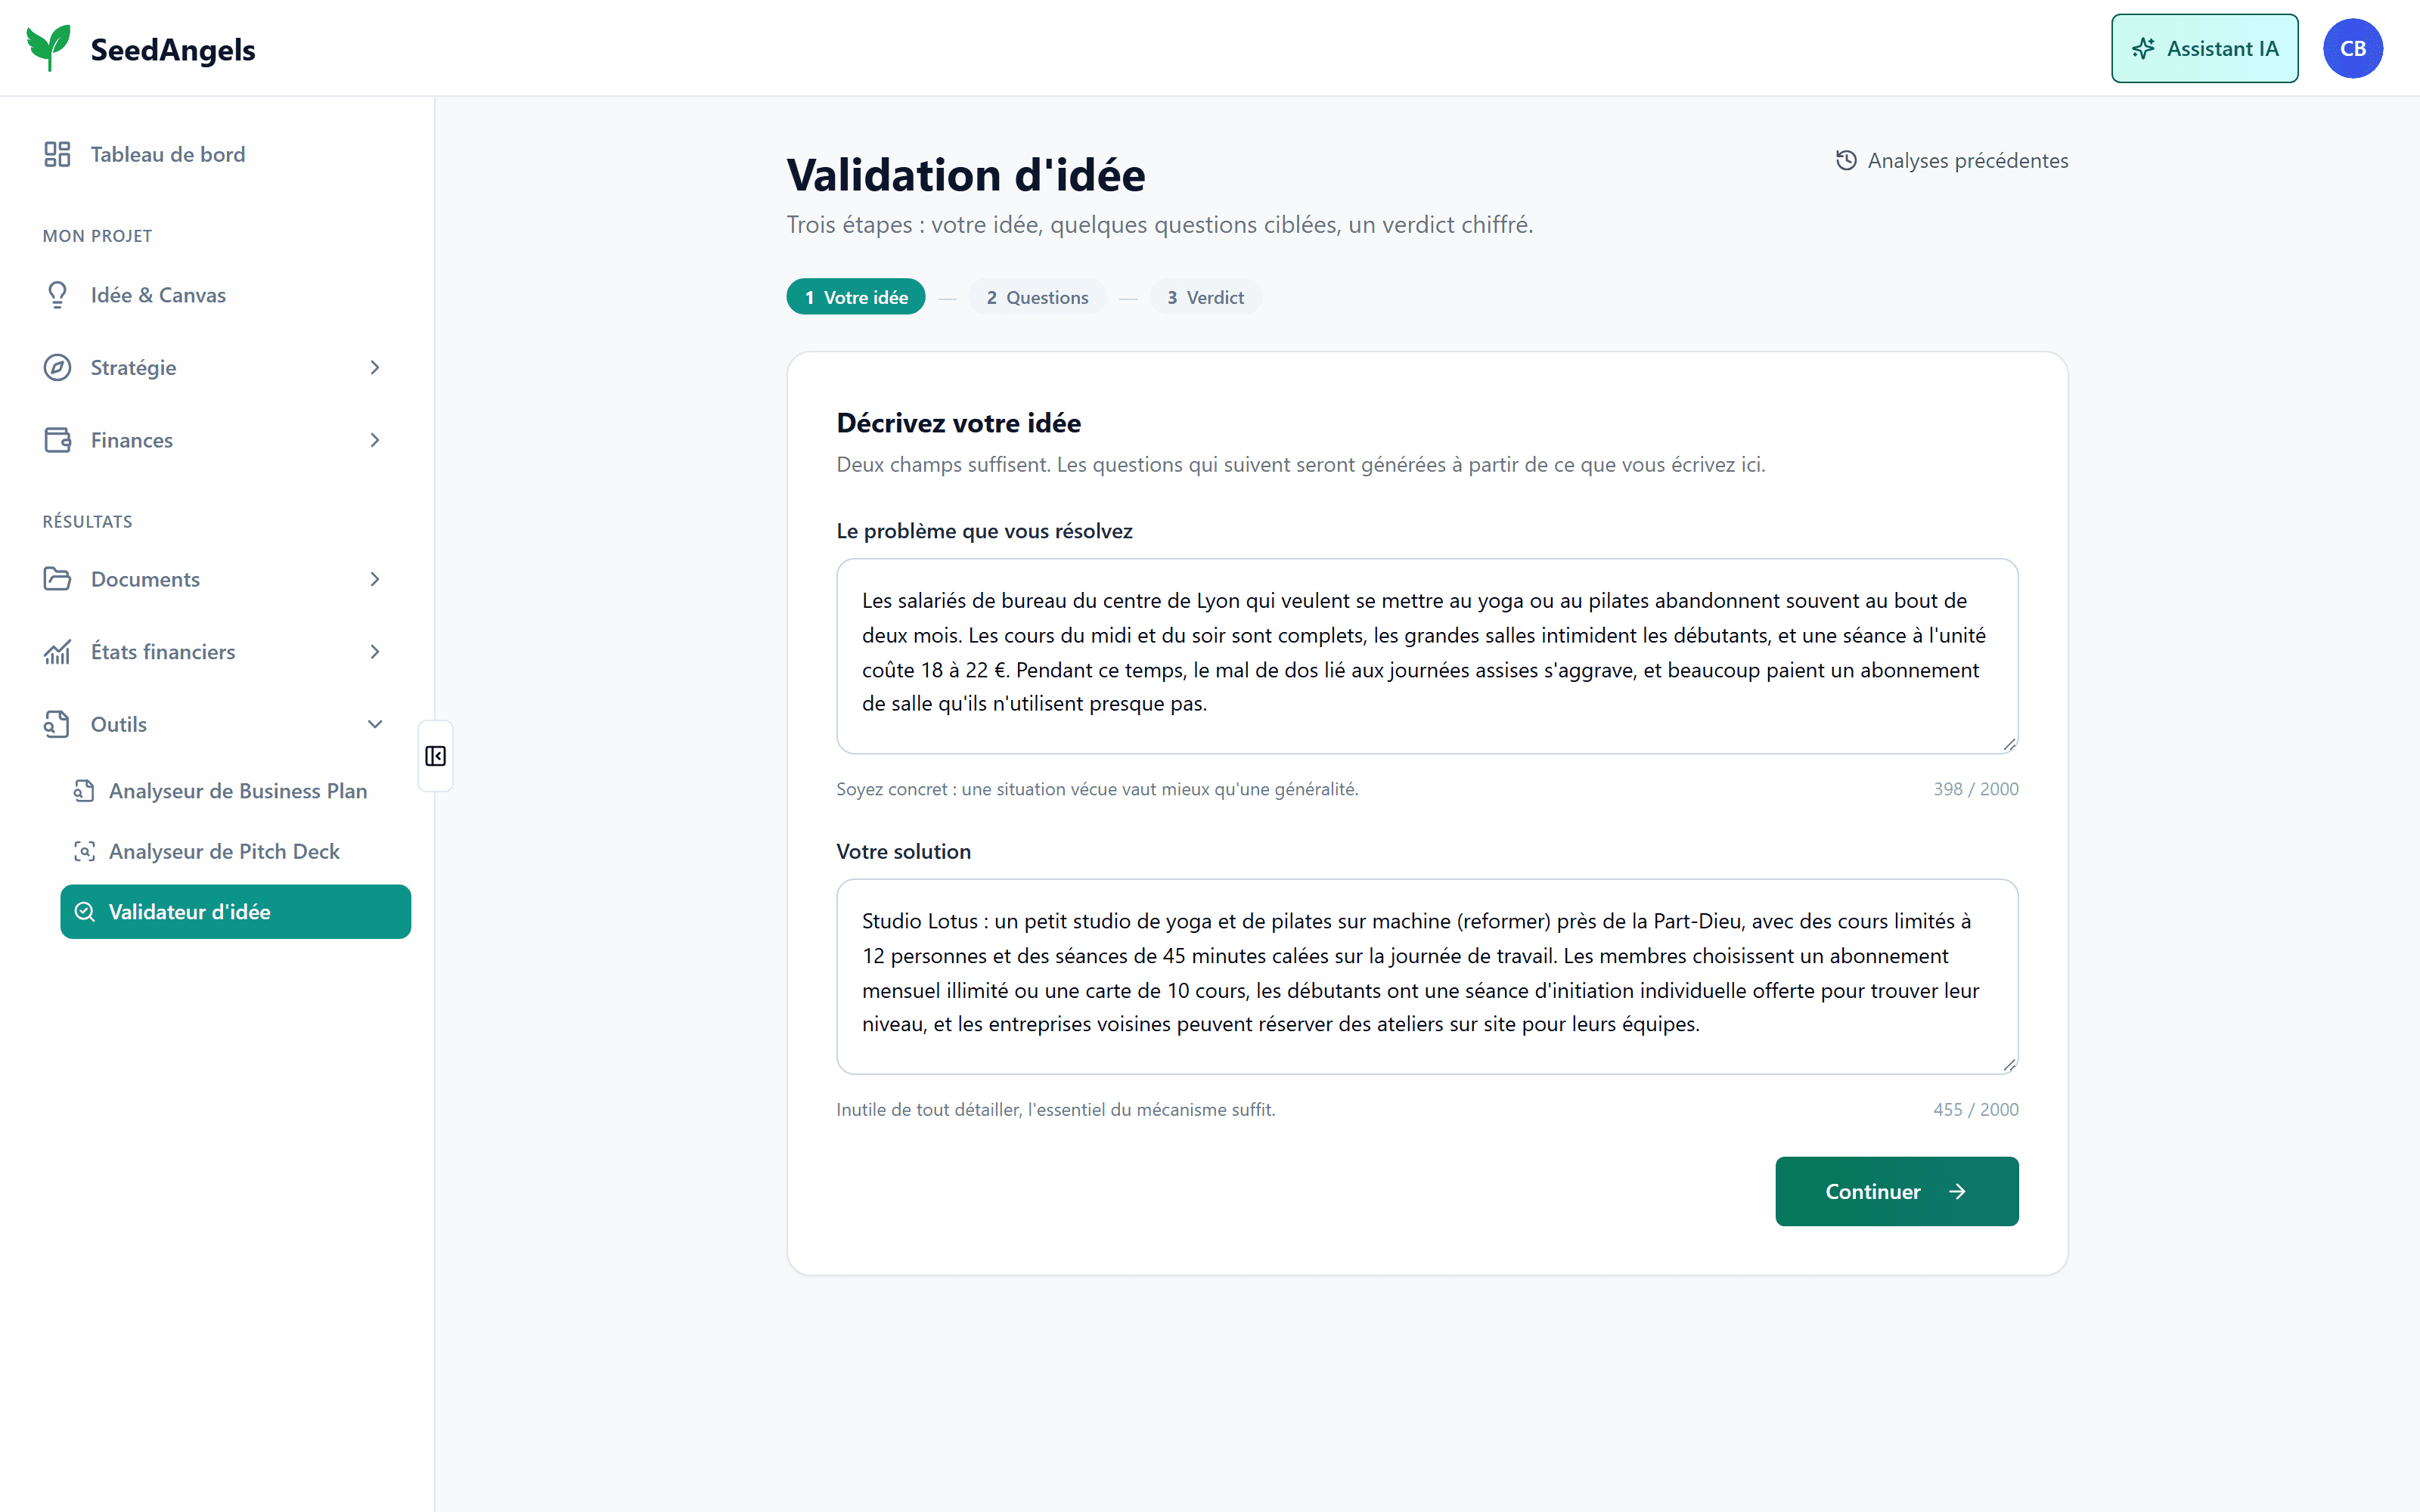The image size is (2420, 1512).
Task: Open the CB user avatar menu
Action: pyautogui.click(x=2352, y=48)
